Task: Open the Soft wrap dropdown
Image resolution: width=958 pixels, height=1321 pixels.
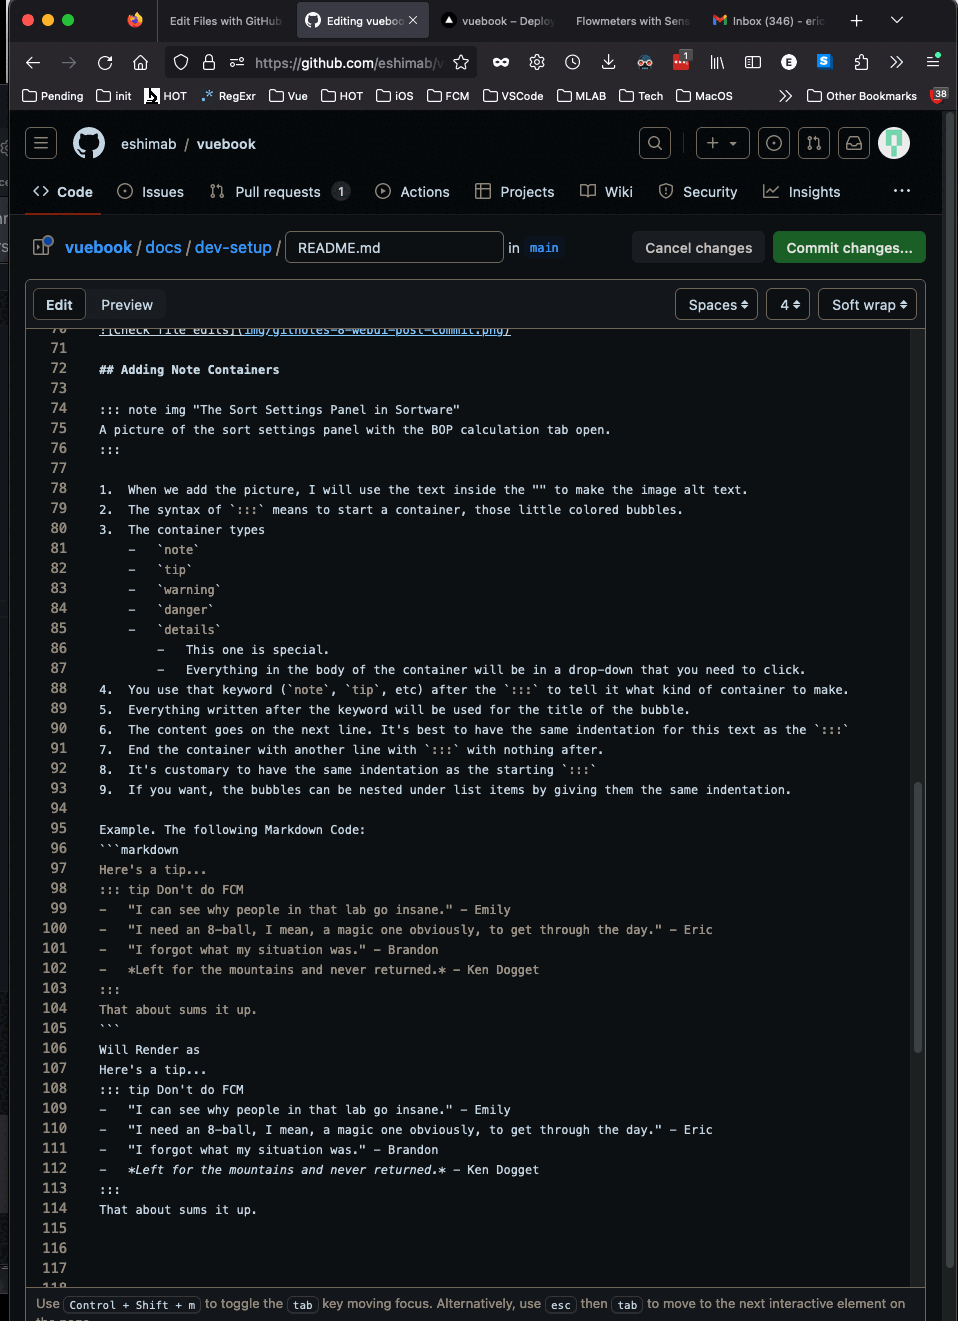Action: pyautogui.click(x=867, y=304)
